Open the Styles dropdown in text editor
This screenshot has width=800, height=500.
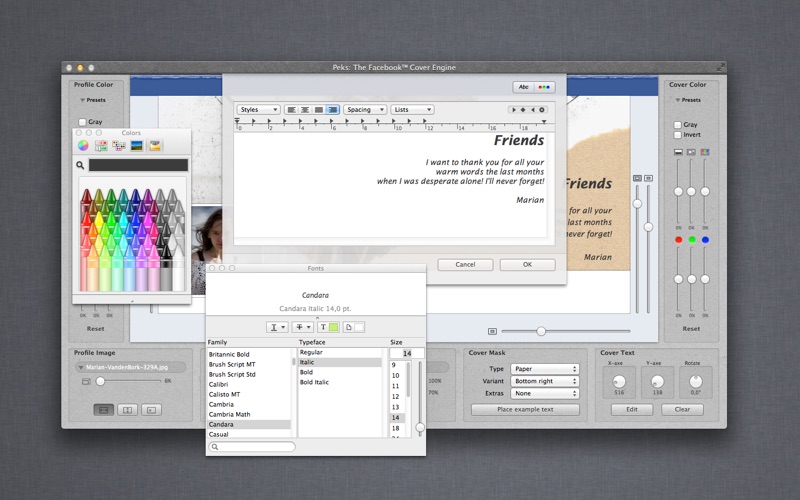coord(258,110)
